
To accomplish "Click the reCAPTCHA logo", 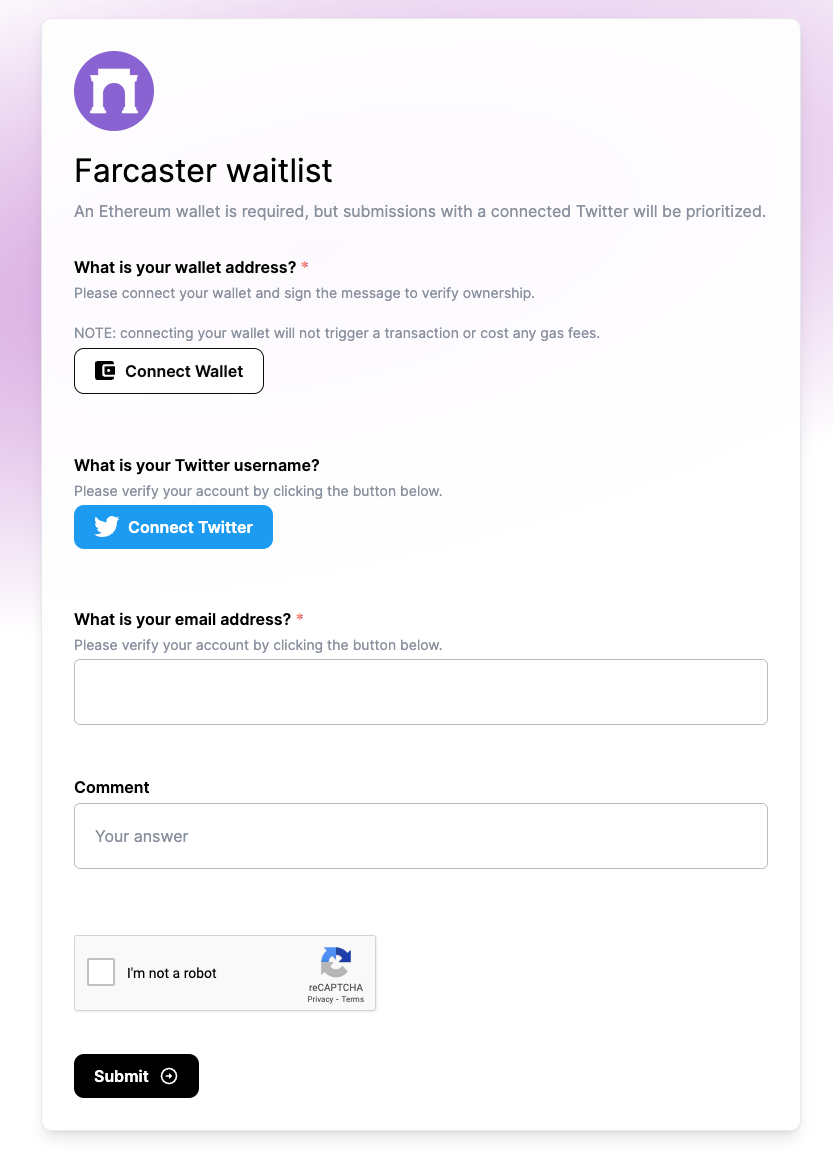I will [x=336, y=963].
